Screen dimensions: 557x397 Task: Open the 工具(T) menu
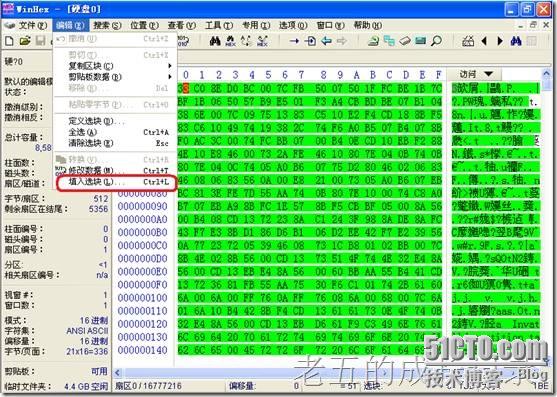(x=219, y=26)
